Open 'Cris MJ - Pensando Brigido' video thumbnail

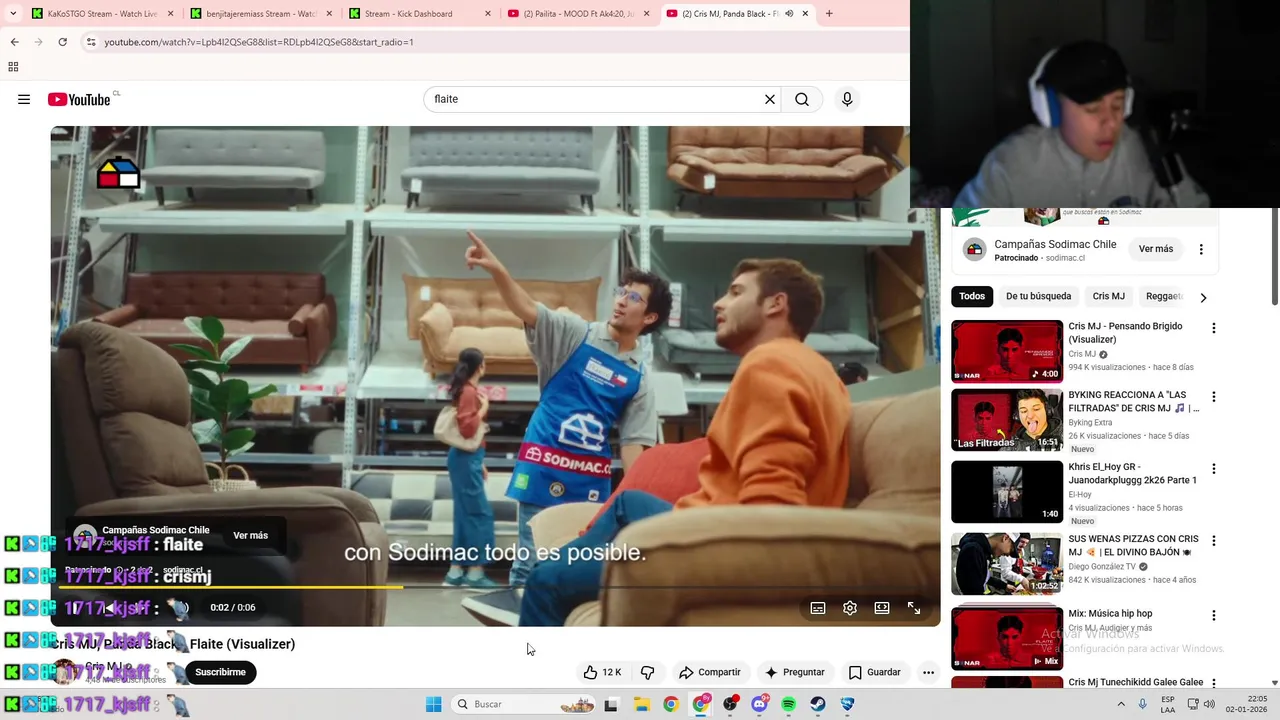[x=1007, y=351]
